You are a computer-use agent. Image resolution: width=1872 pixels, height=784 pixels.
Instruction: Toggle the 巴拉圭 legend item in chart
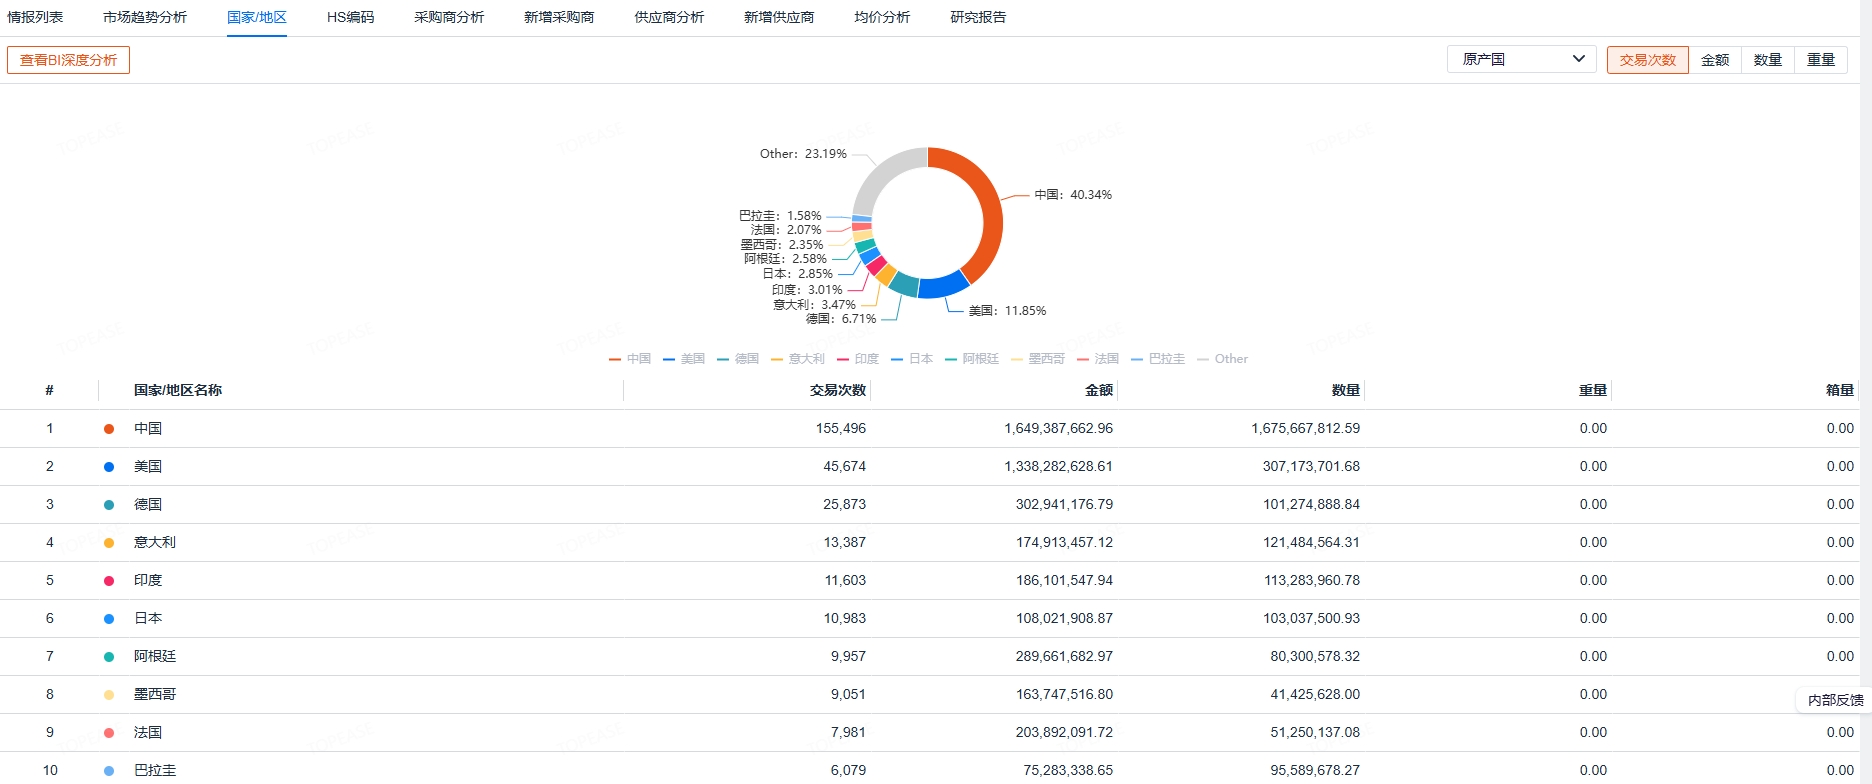1158,359
